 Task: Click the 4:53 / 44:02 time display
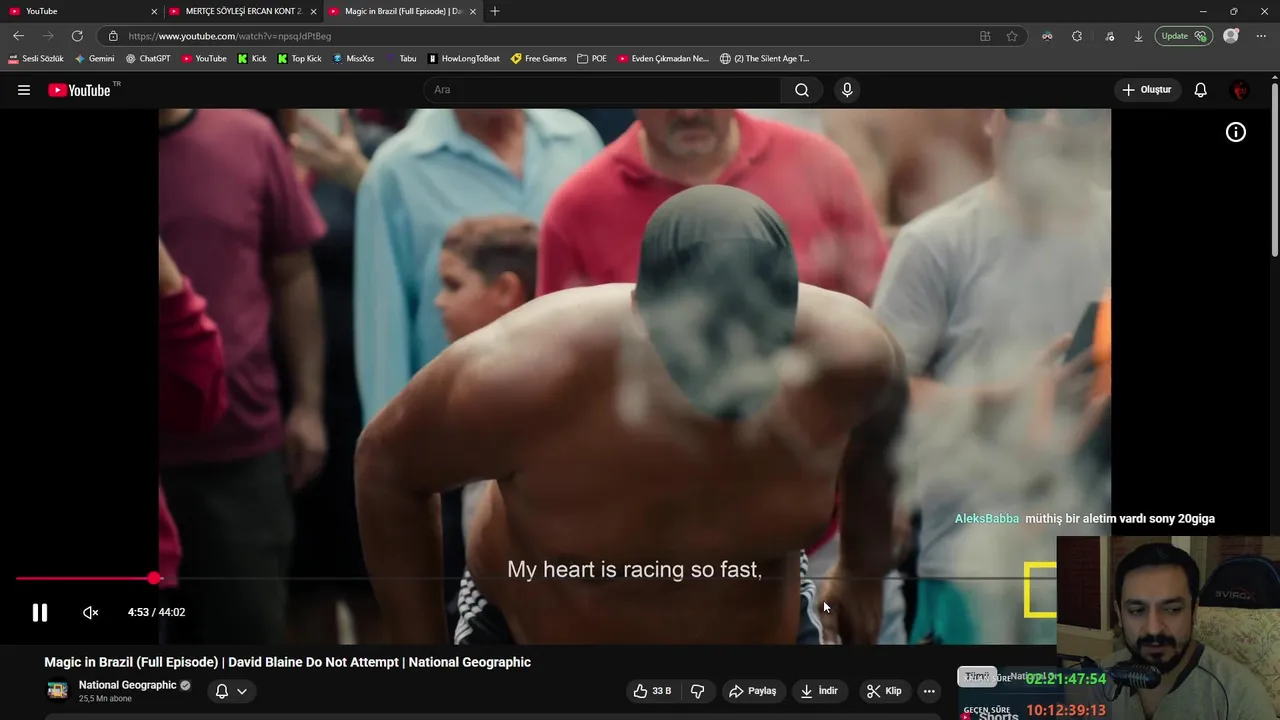click(x=156, y=612)
